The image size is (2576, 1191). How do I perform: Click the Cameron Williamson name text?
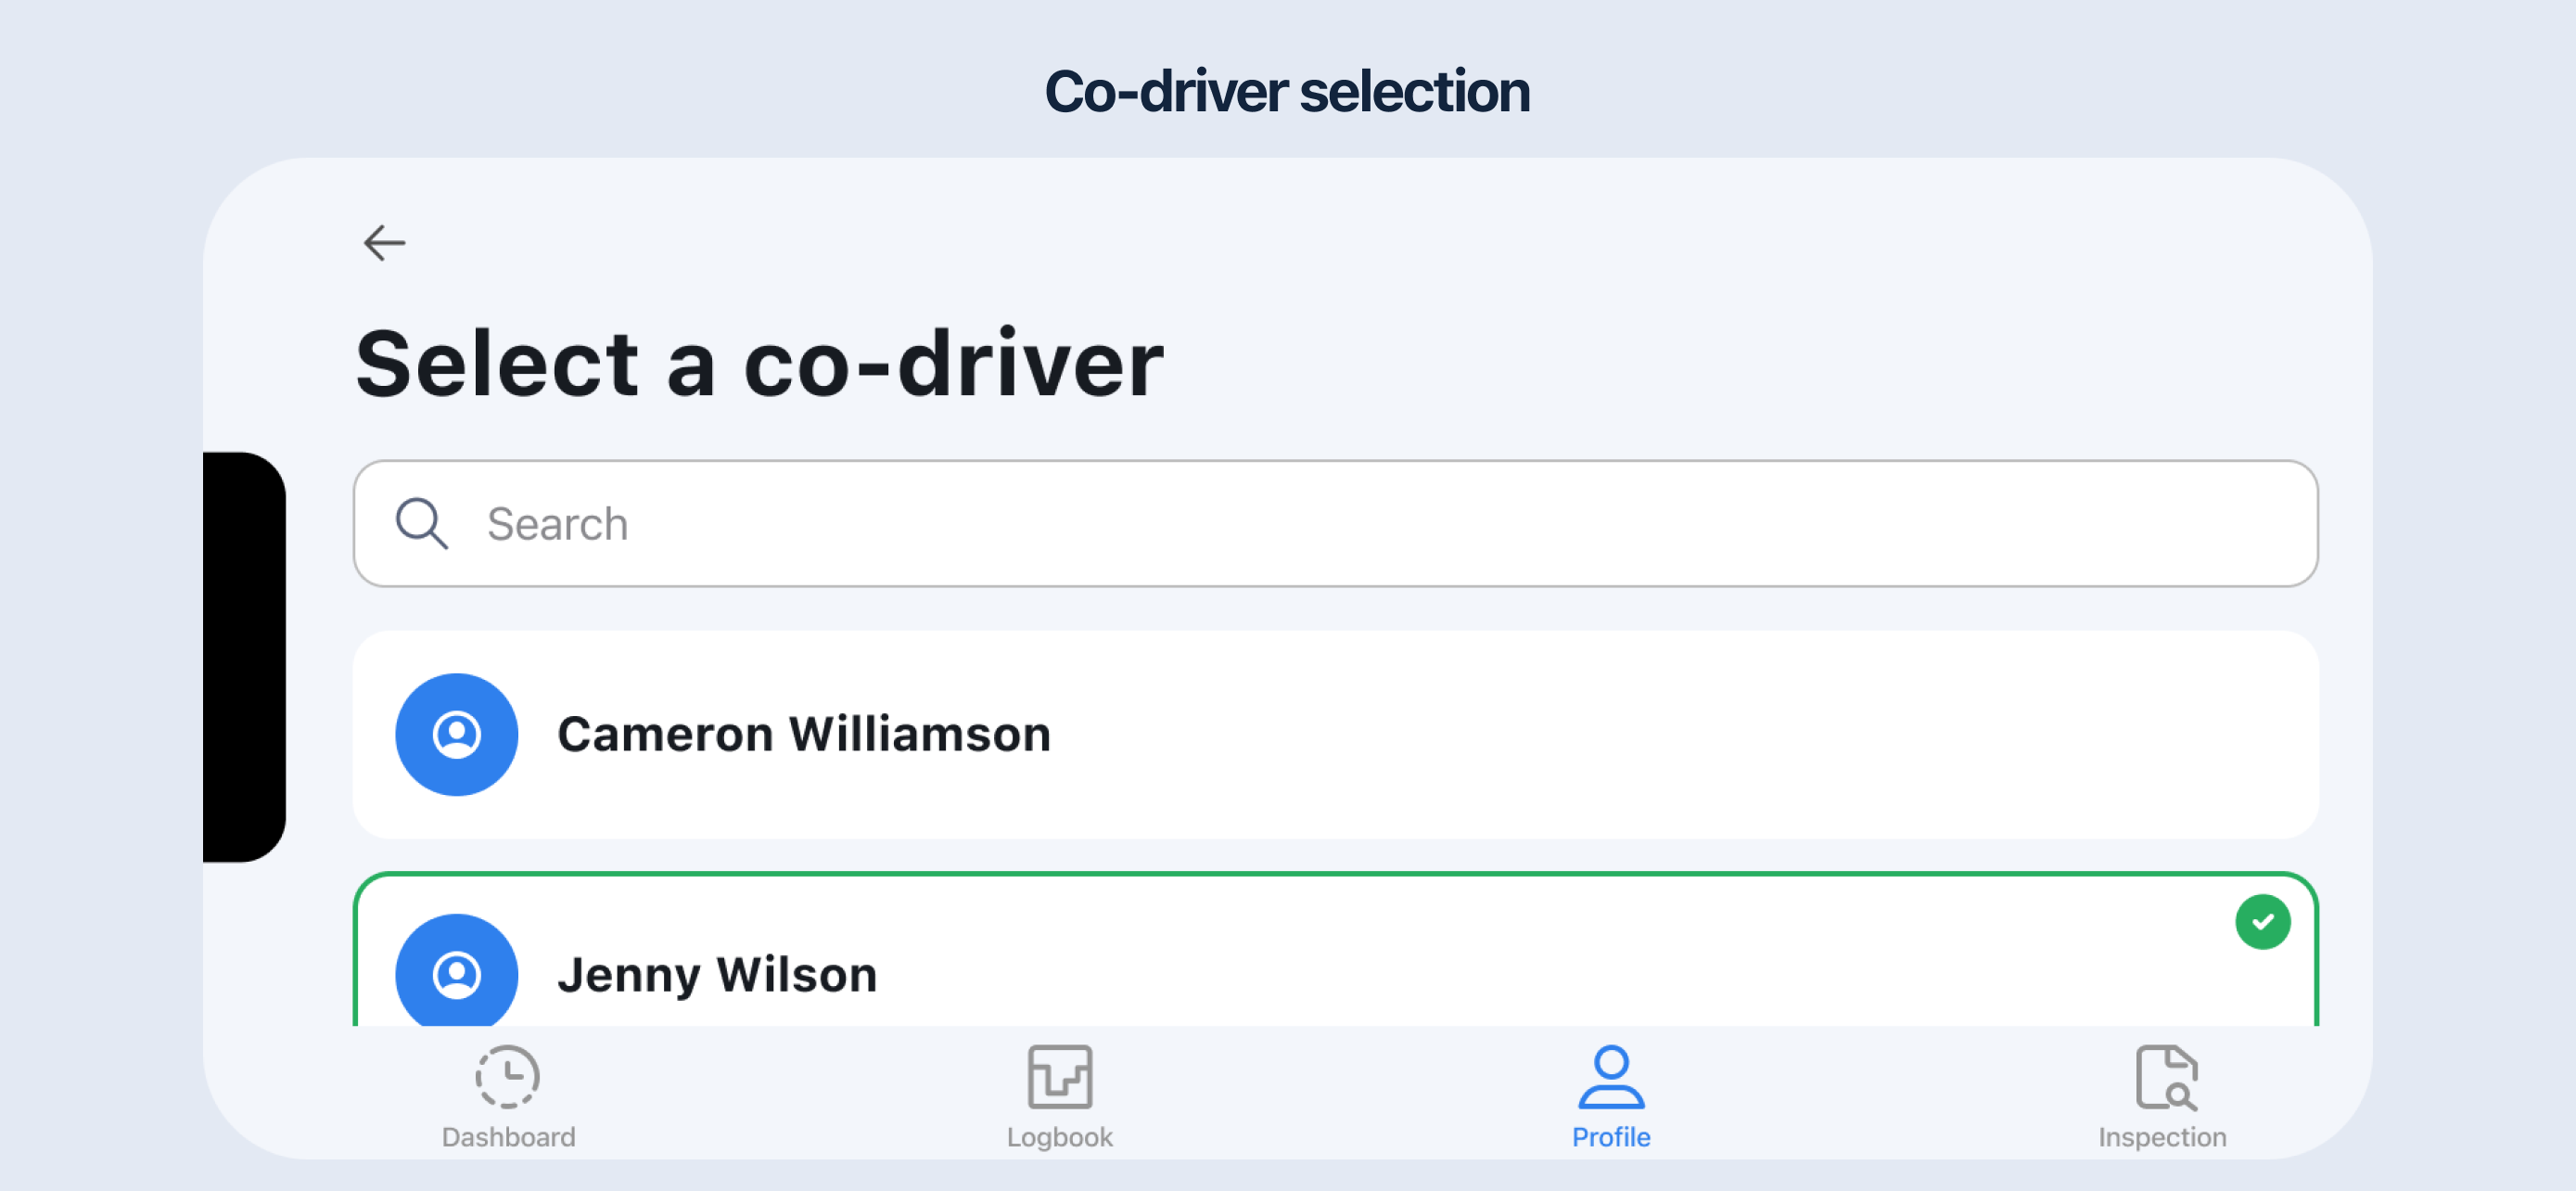pyautogui.click(x=804, y=735)
